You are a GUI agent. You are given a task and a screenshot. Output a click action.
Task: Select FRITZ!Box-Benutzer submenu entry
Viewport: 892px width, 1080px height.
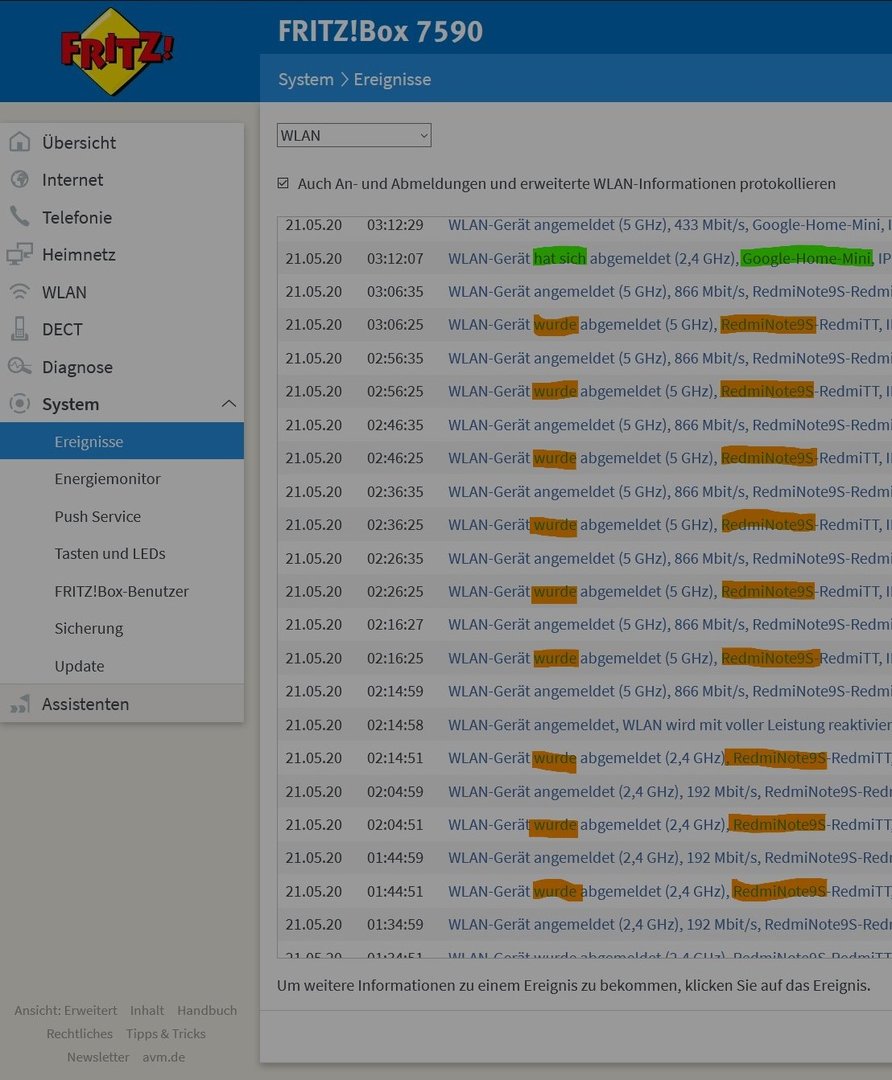click(122, 590)
